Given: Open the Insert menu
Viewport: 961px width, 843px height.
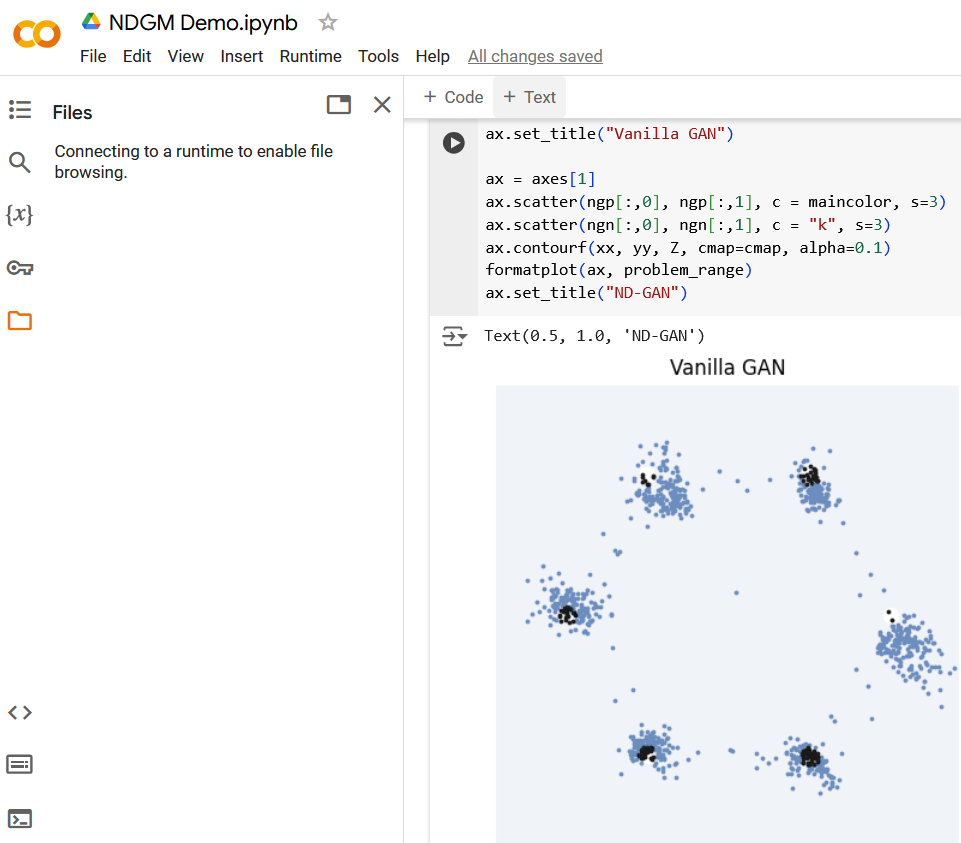Looking at the screenshot, I should pyautogui.click(x=241, y=56).
